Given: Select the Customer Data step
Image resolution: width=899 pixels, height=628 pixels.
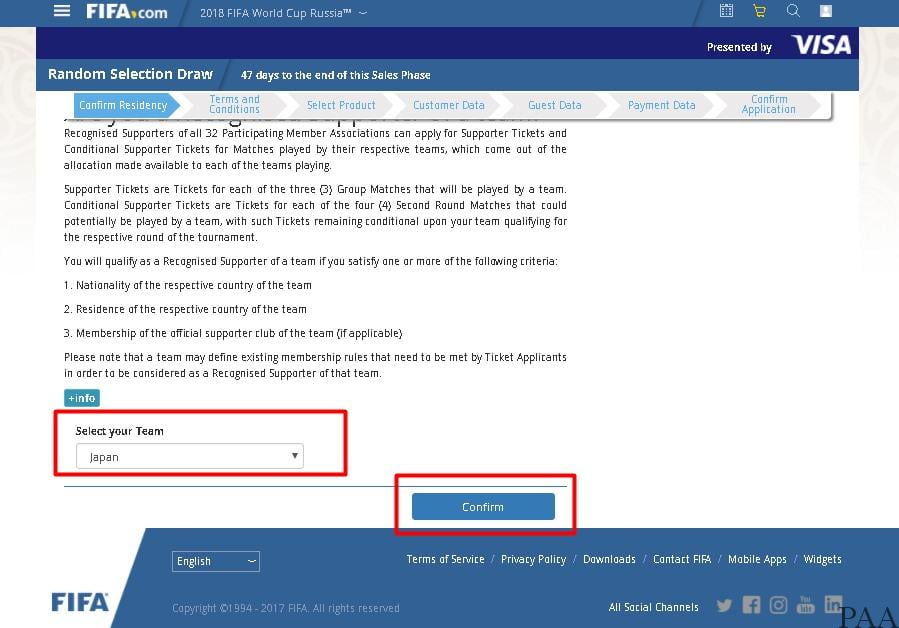Looking at the screenshot, I should 448,106.
